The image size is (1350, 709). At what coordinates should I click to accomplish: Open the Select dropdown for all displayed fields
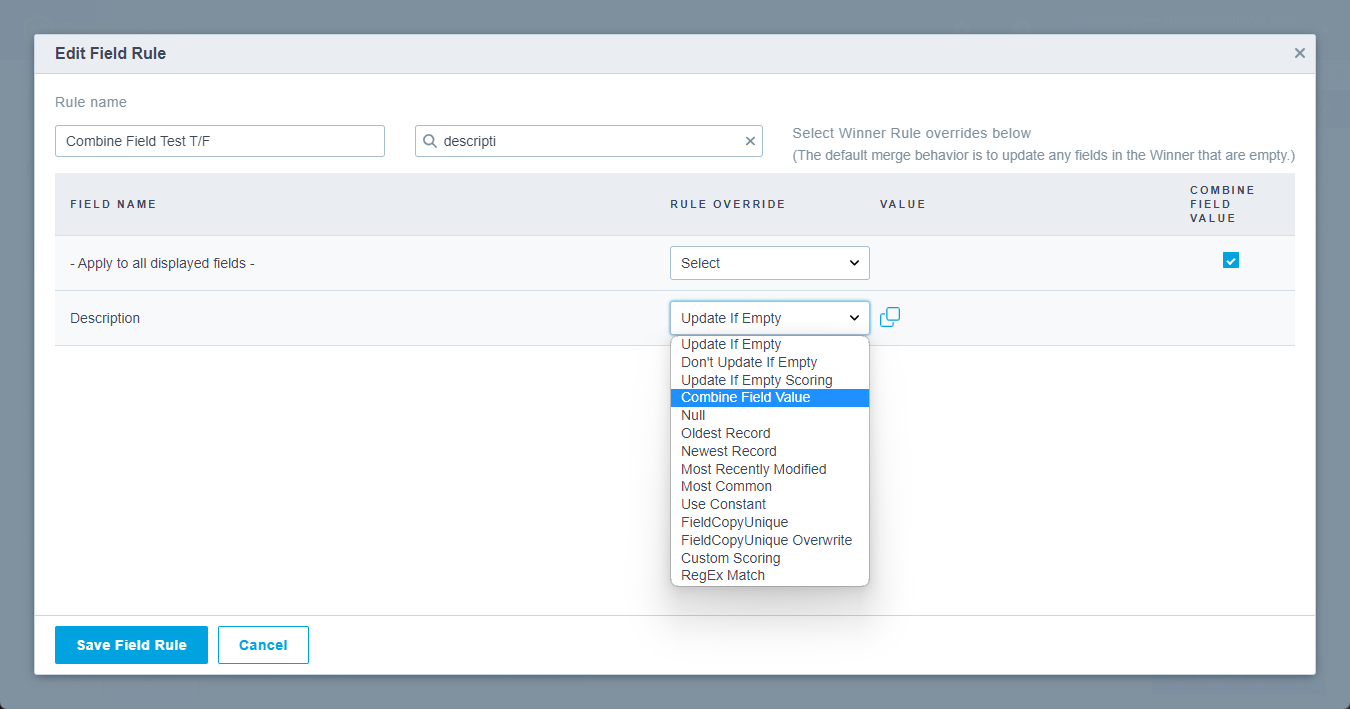click(769, 262)
